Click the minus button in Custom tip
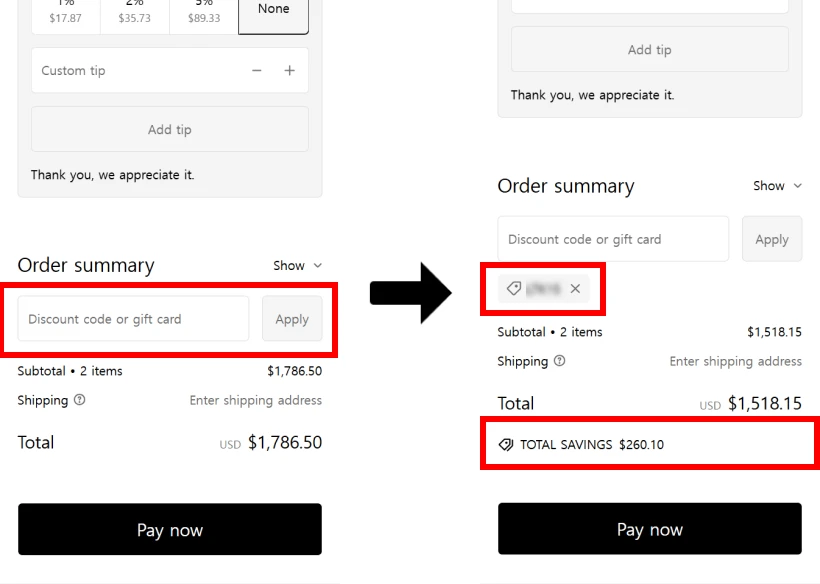Image resolution: width=820 pixels, height=584 pixels. pos(257,71)
